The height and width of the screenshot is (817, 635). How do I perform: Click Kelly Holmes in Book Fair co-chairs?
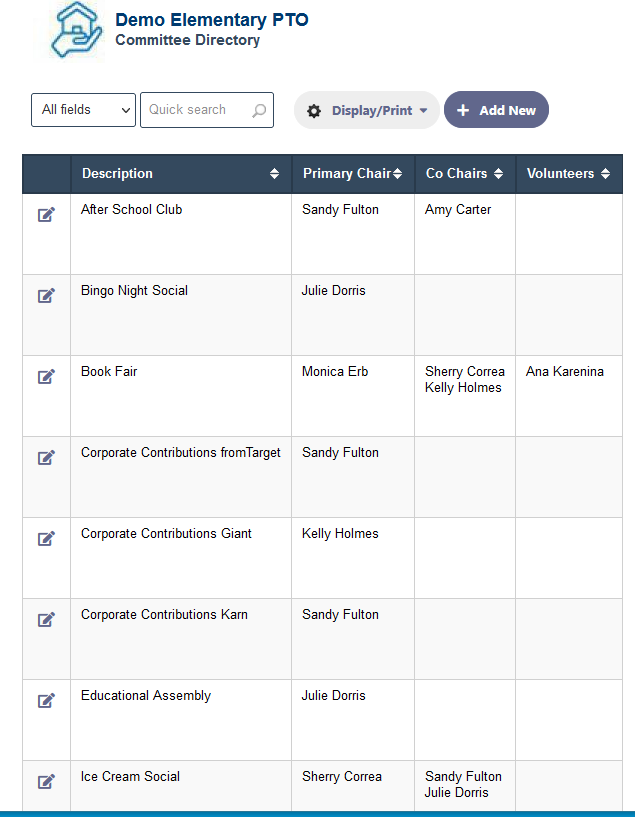[x=463, y=388]
